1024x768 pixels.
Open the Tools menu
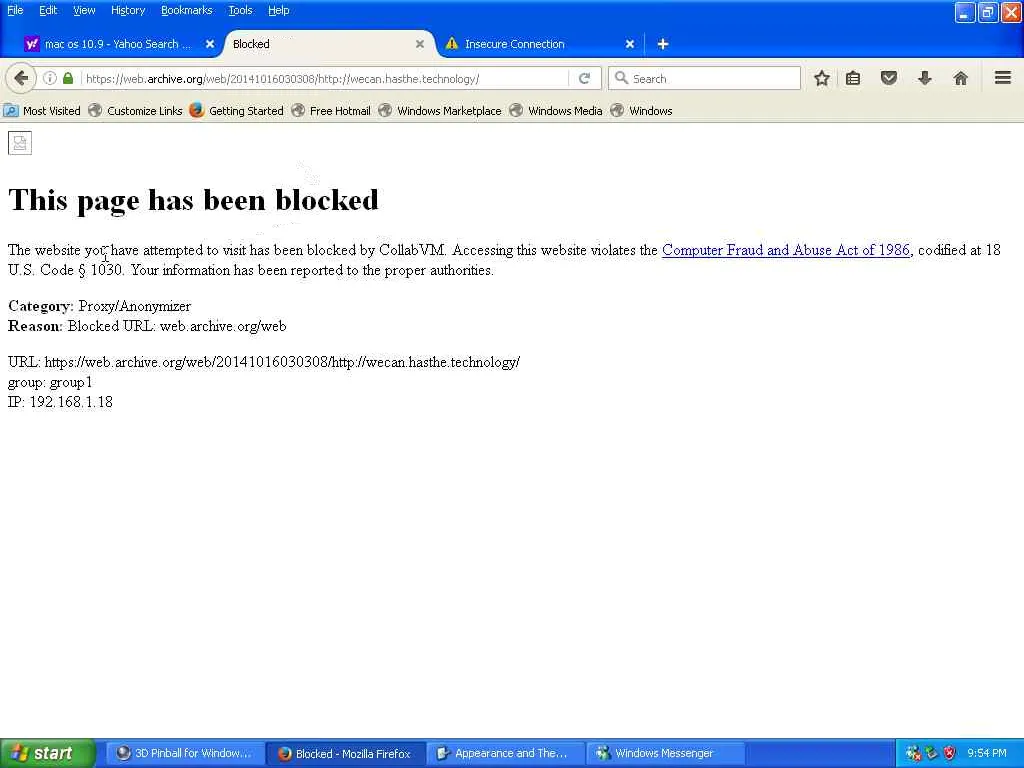pos(240,10)
